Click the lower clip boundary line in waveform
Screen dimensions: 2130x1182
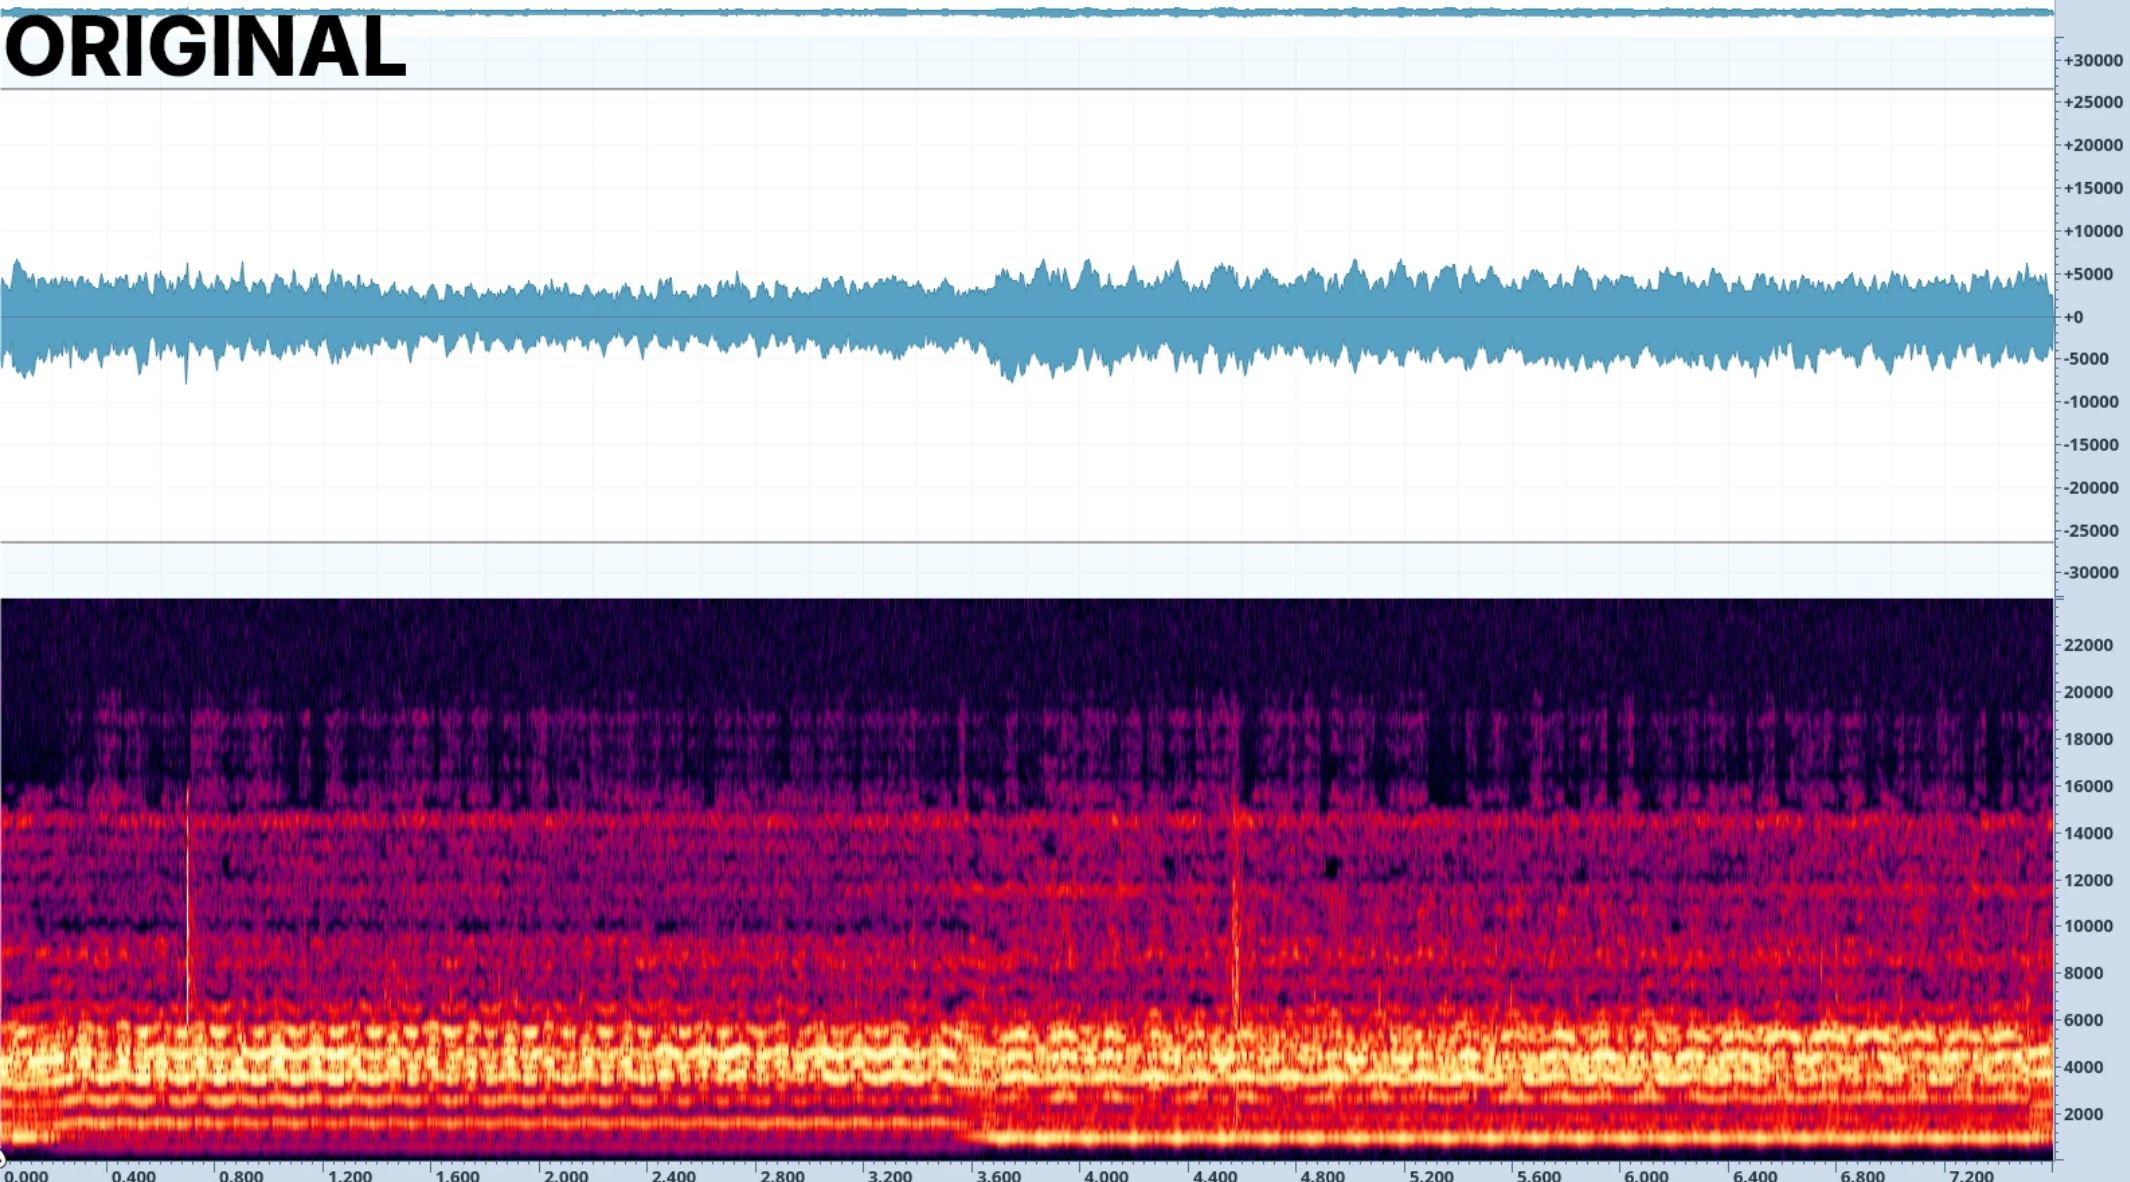click(1027, 543)
